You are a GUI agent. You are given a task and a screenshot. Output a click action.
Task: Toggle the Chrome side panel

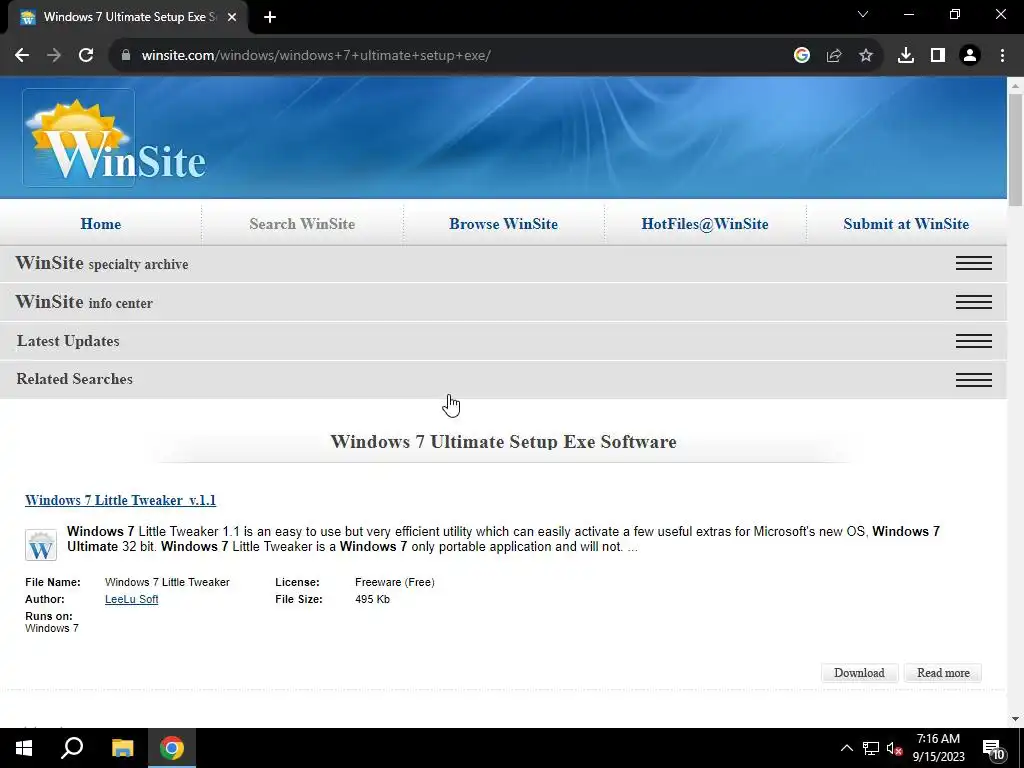[x=938, y=56]
